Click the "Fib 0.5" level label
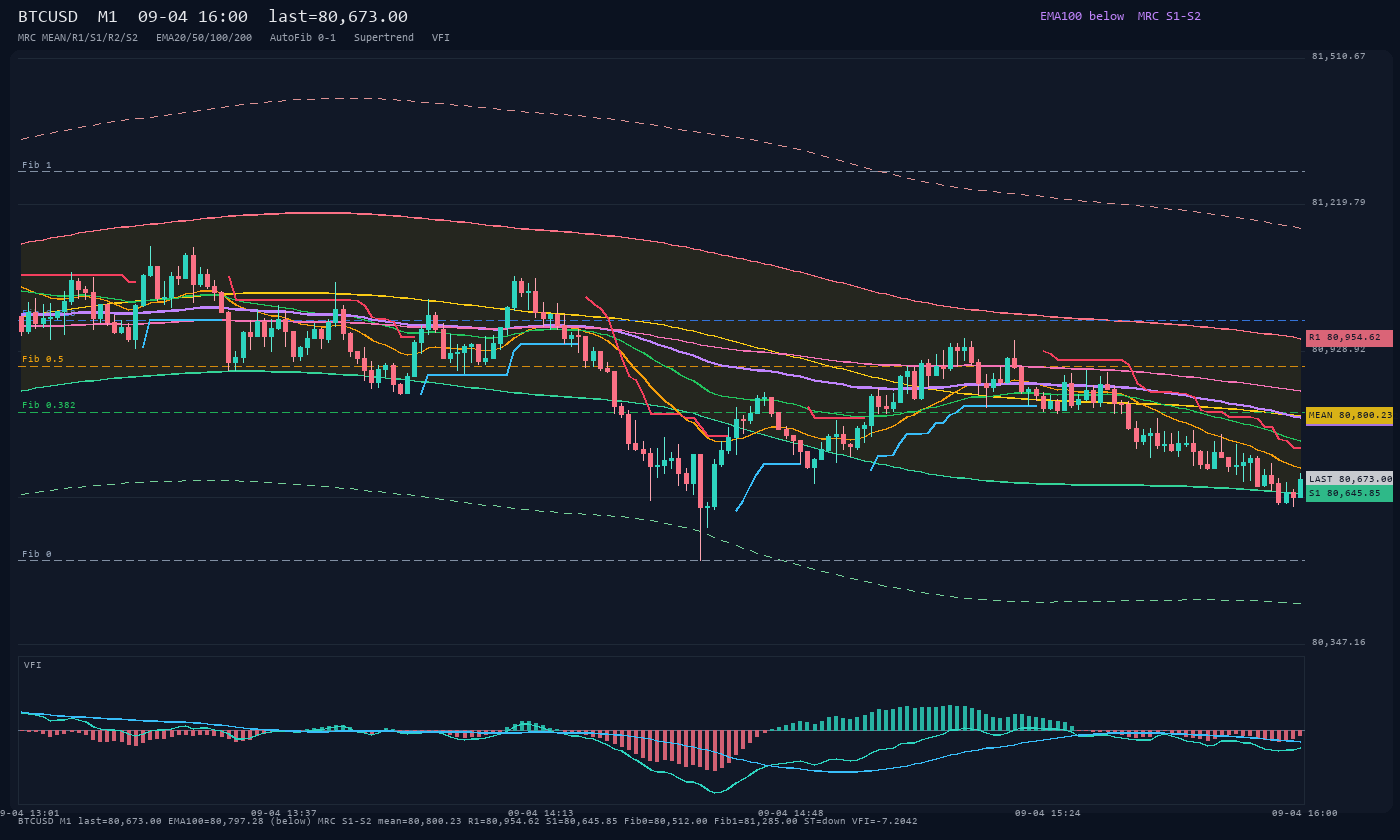Viewport: 1400px width, 840px height. [42, 359]
